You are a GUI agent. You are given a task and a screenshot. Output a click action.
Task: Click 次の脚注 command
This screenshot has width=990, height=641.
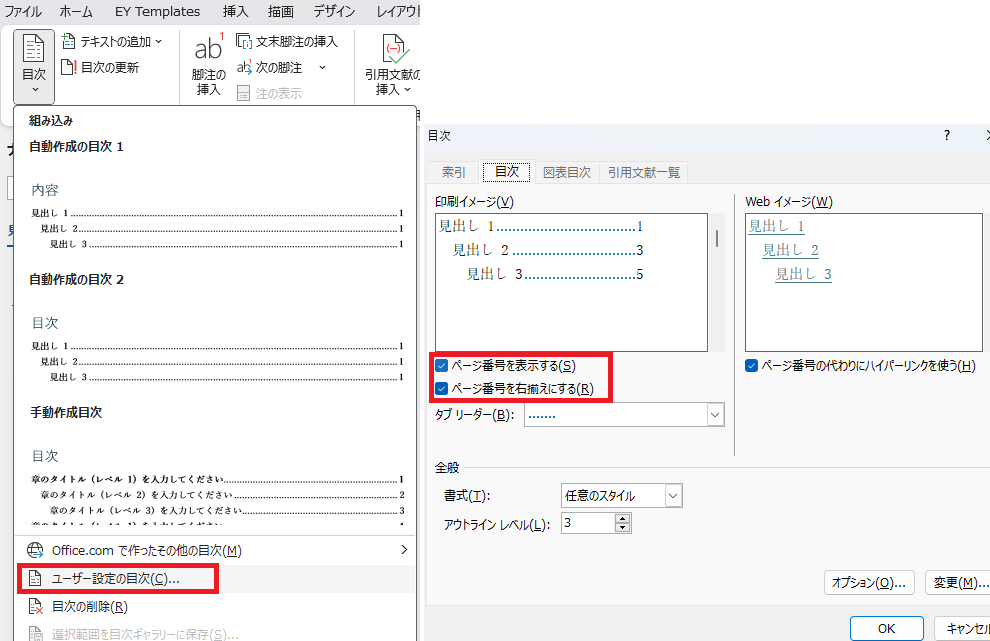click(270, 68)
